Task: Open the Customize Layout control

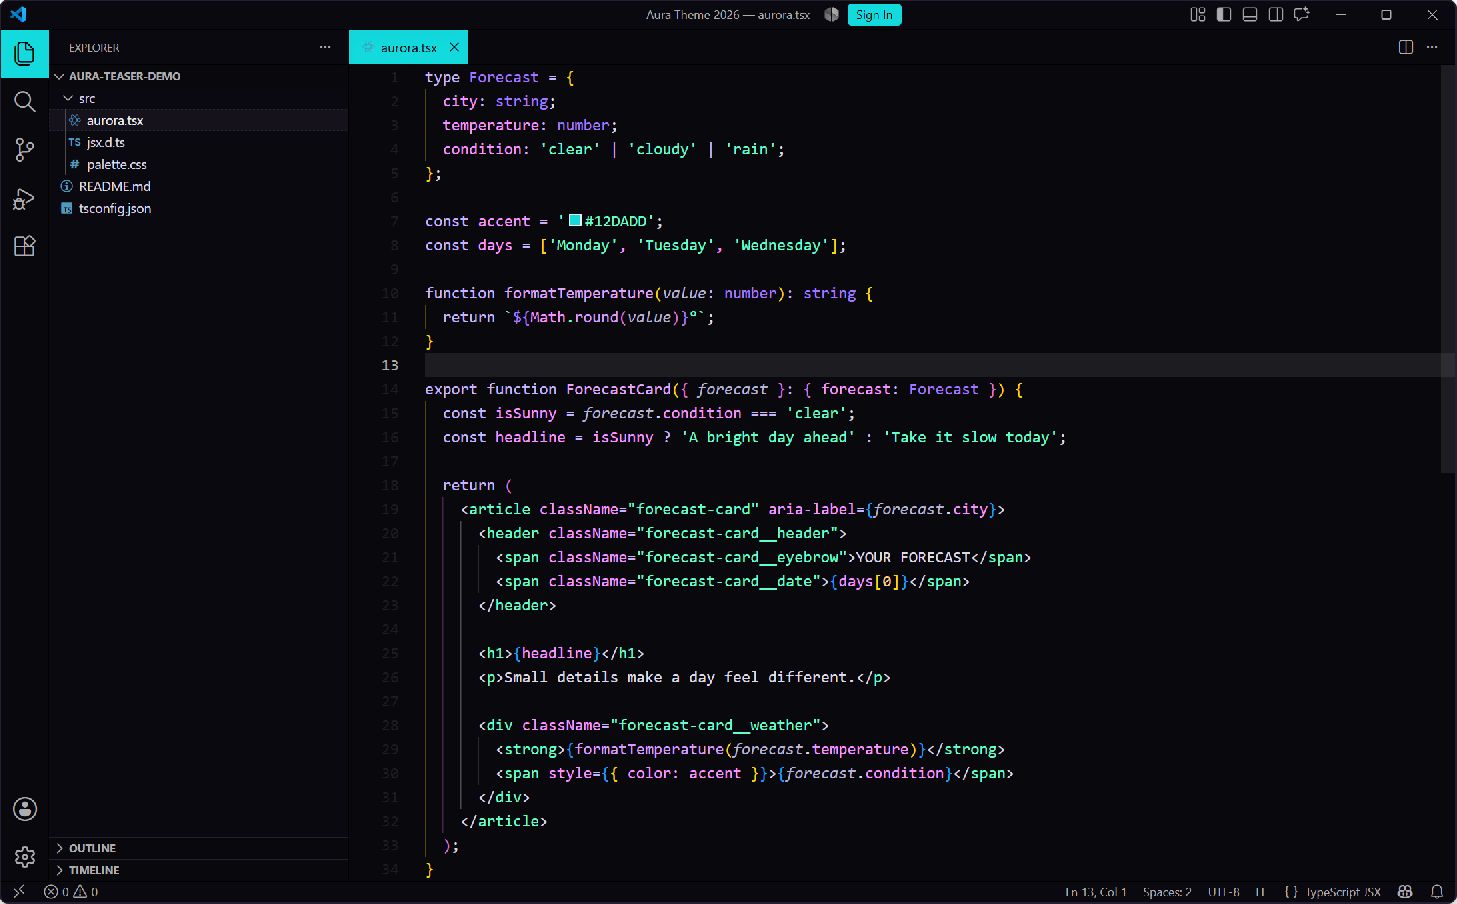Action: pyautogui.click(x=1198, y=15)
